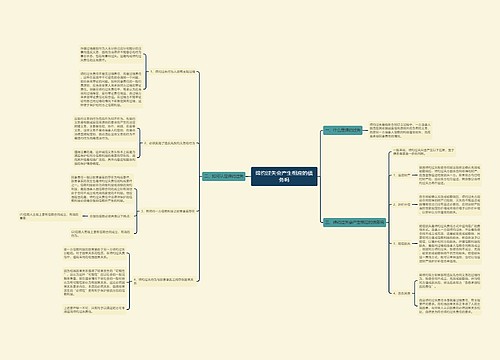Select subtopic 4 under teal node 二
Image resolution: width=500 pixels, height=360 pixels.
coord(402,294)
